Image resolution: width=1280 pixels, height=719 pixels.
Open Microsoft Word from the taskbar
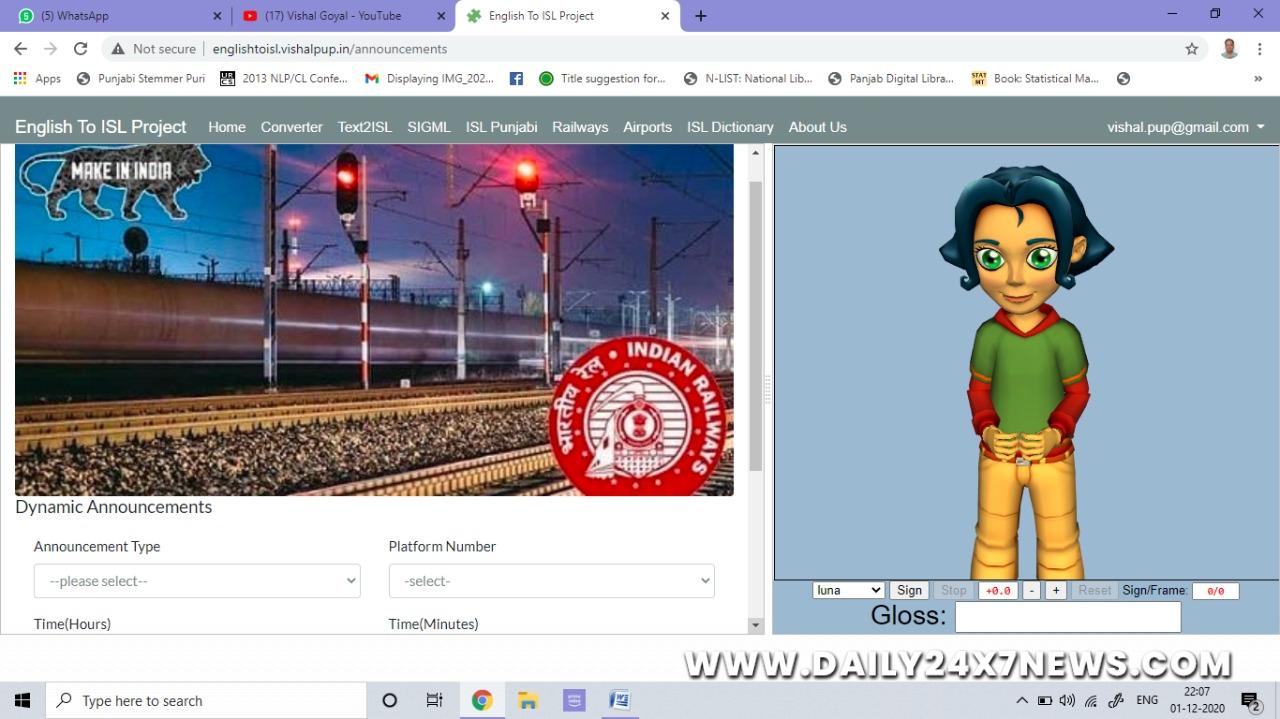pos(620,700)
